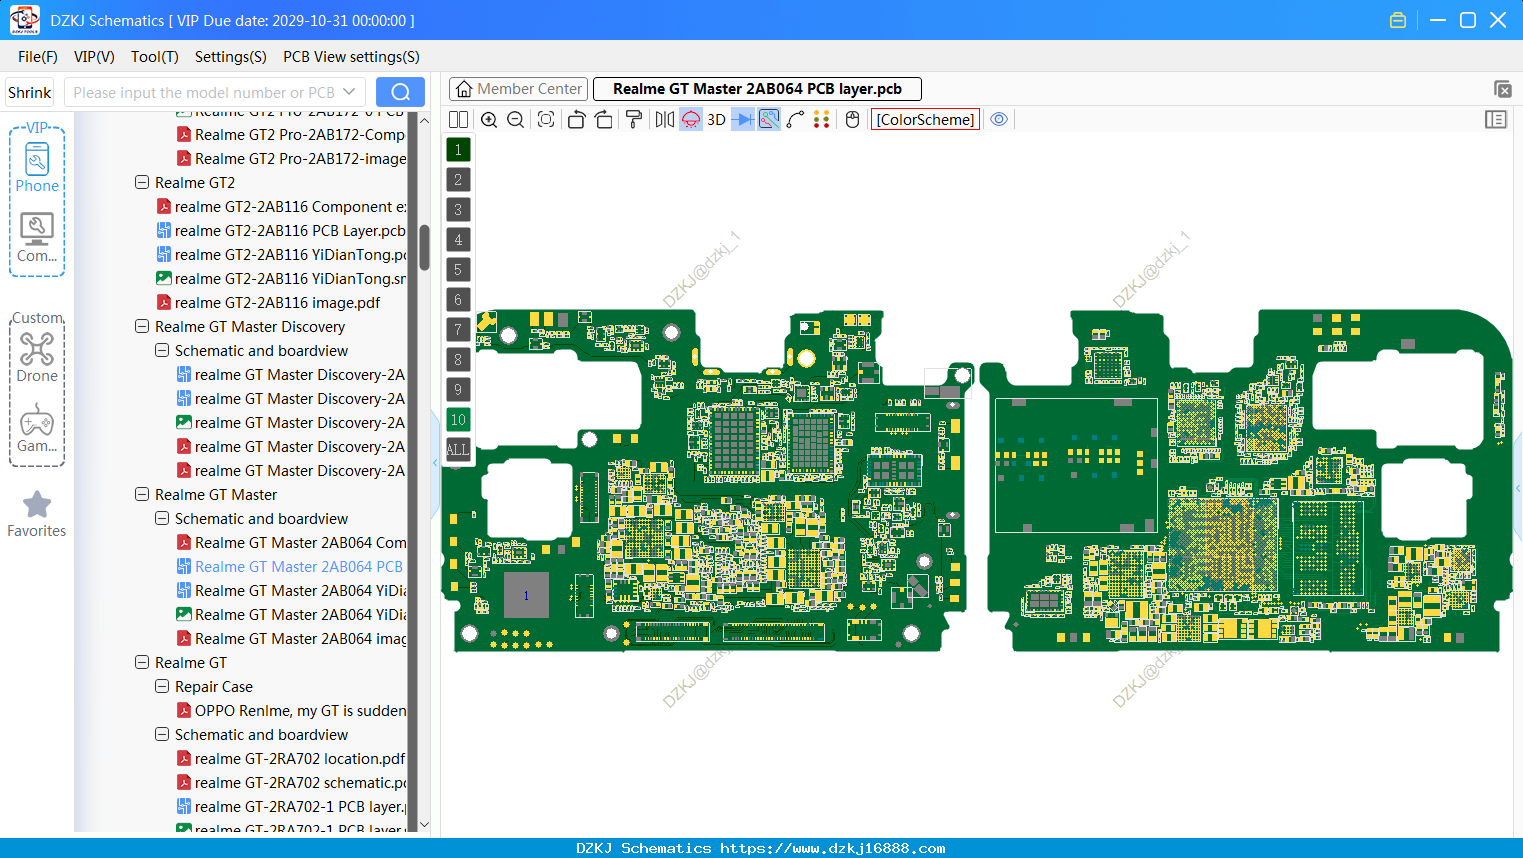Screen dimensions: 1523x858
Task: Open the Settings(S) menu
Action: (231, 57)
